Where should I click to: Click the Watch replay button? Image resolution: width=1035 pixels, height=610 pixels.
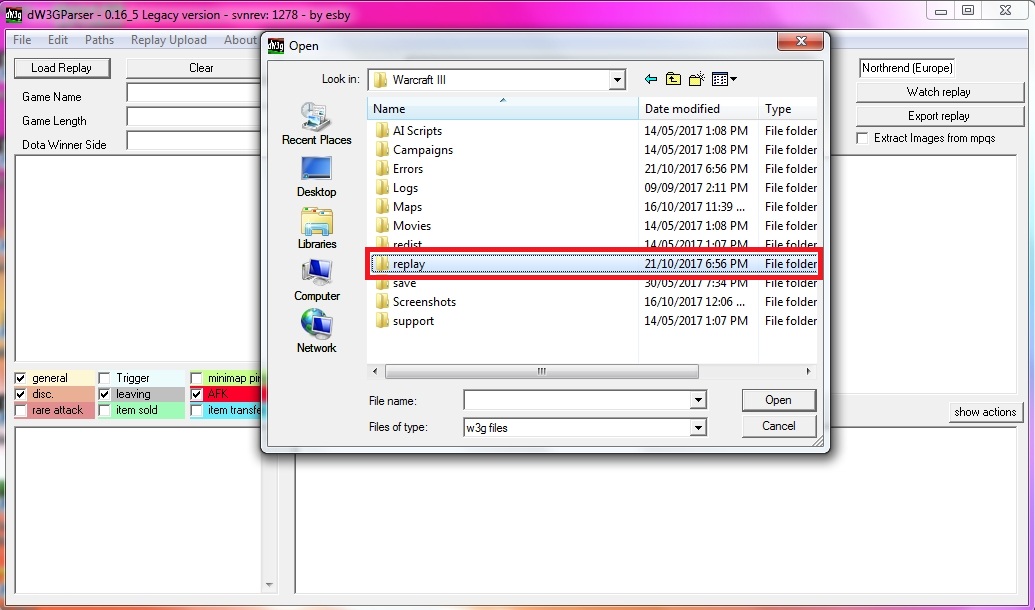tap(938, 92)
